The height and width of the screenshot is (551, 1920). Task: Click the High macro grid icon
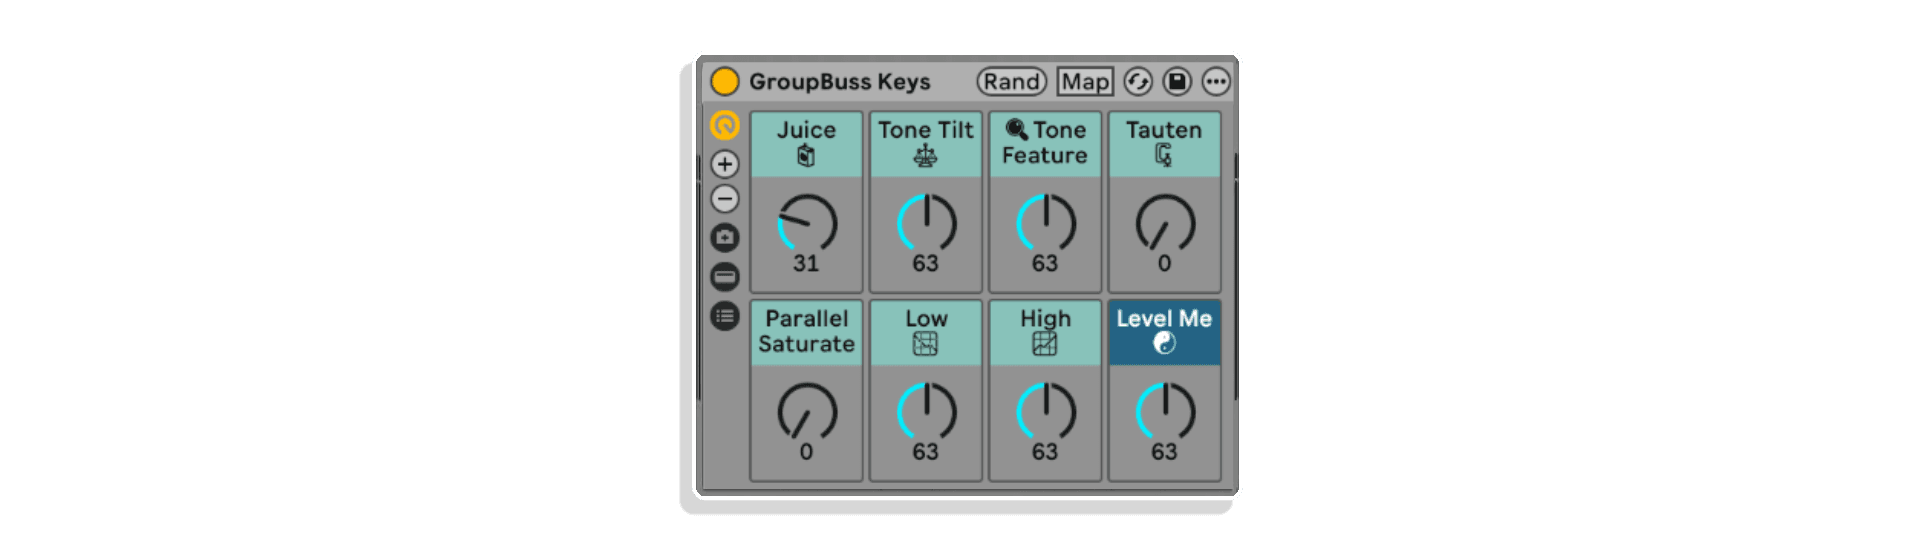coord(1045,344)
